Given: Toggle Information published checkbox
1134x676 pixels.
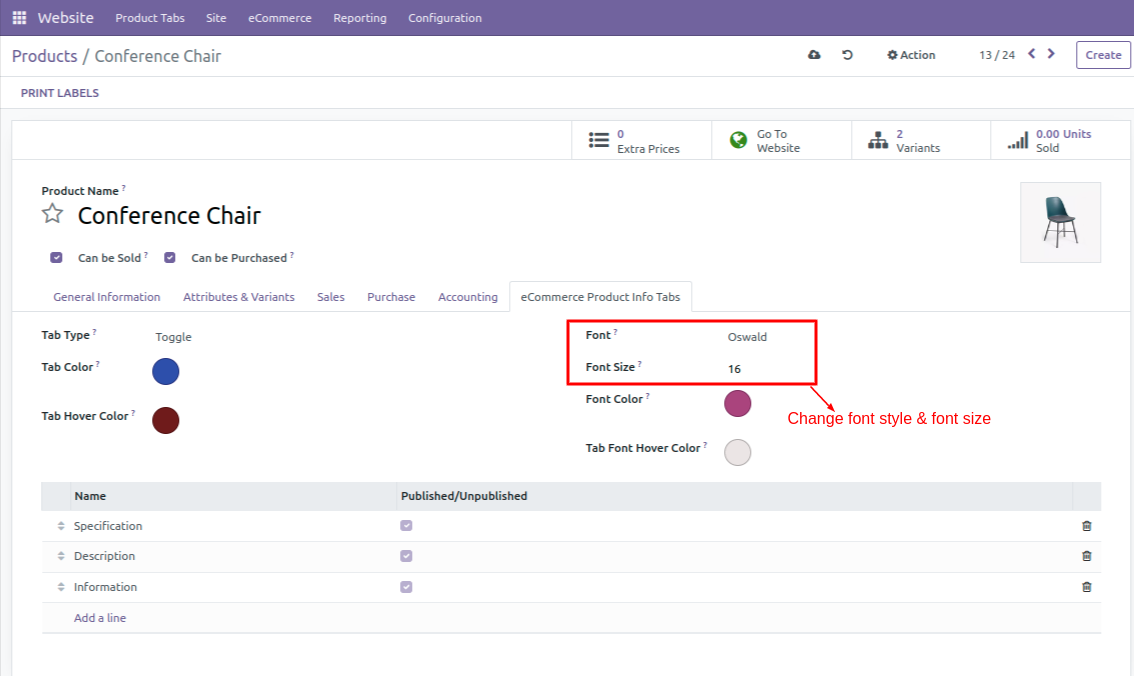Looking at the screenshot, I should coord(406,587).
